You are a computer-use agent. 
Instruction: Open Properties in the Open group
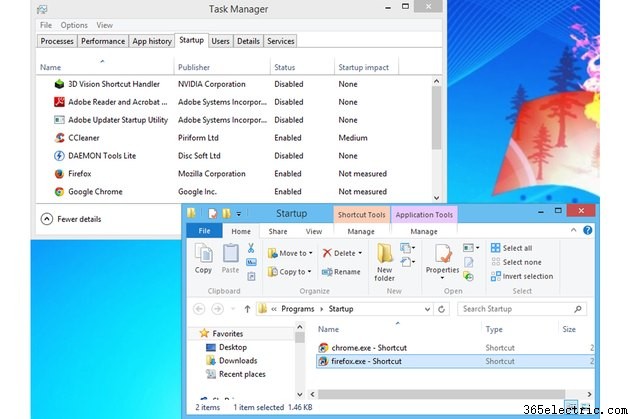point(442,261)
